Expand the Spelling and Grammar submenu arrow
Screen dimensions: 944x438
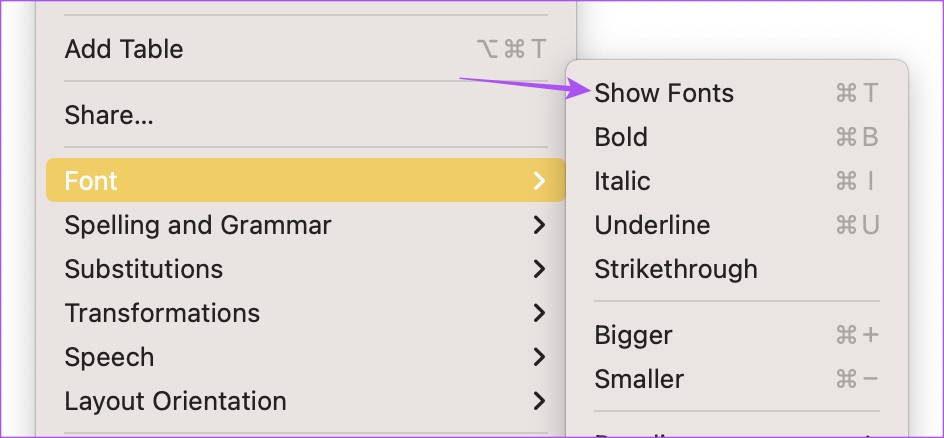(539, 225)
